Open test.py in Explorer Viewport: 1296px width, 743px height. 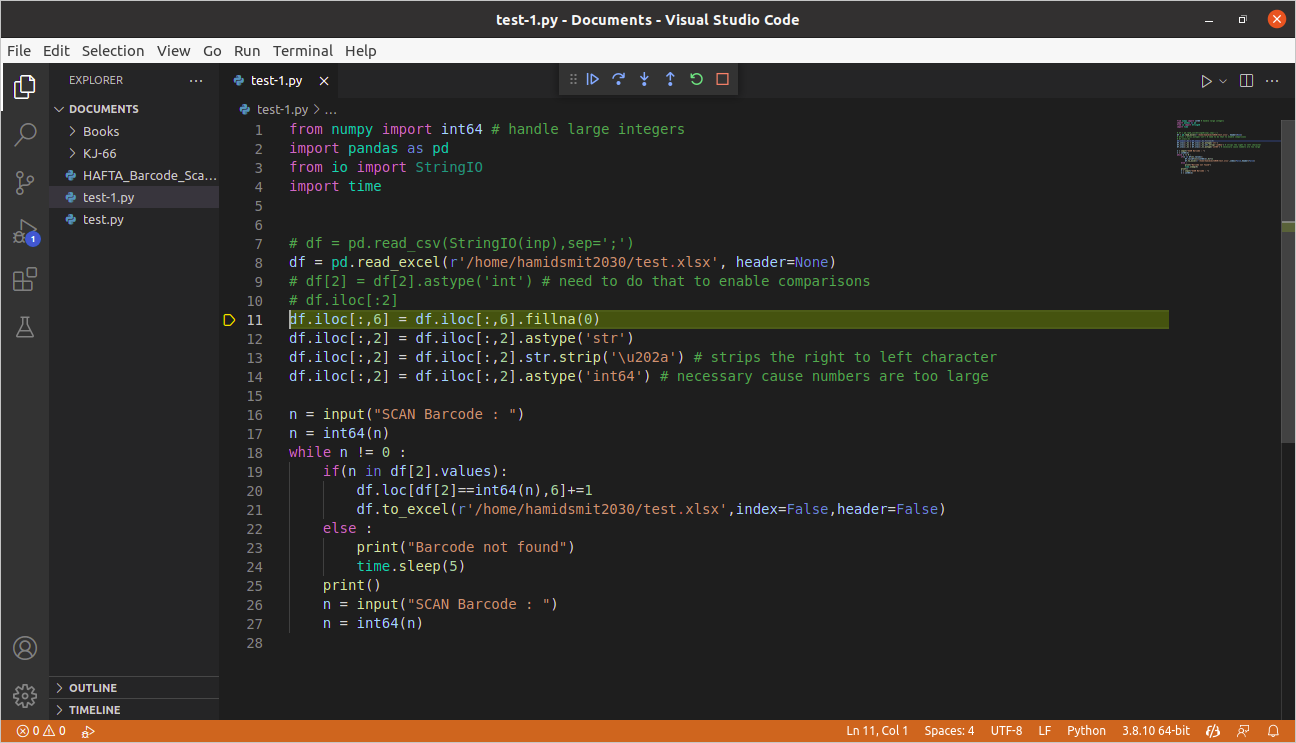pos(134,219)
